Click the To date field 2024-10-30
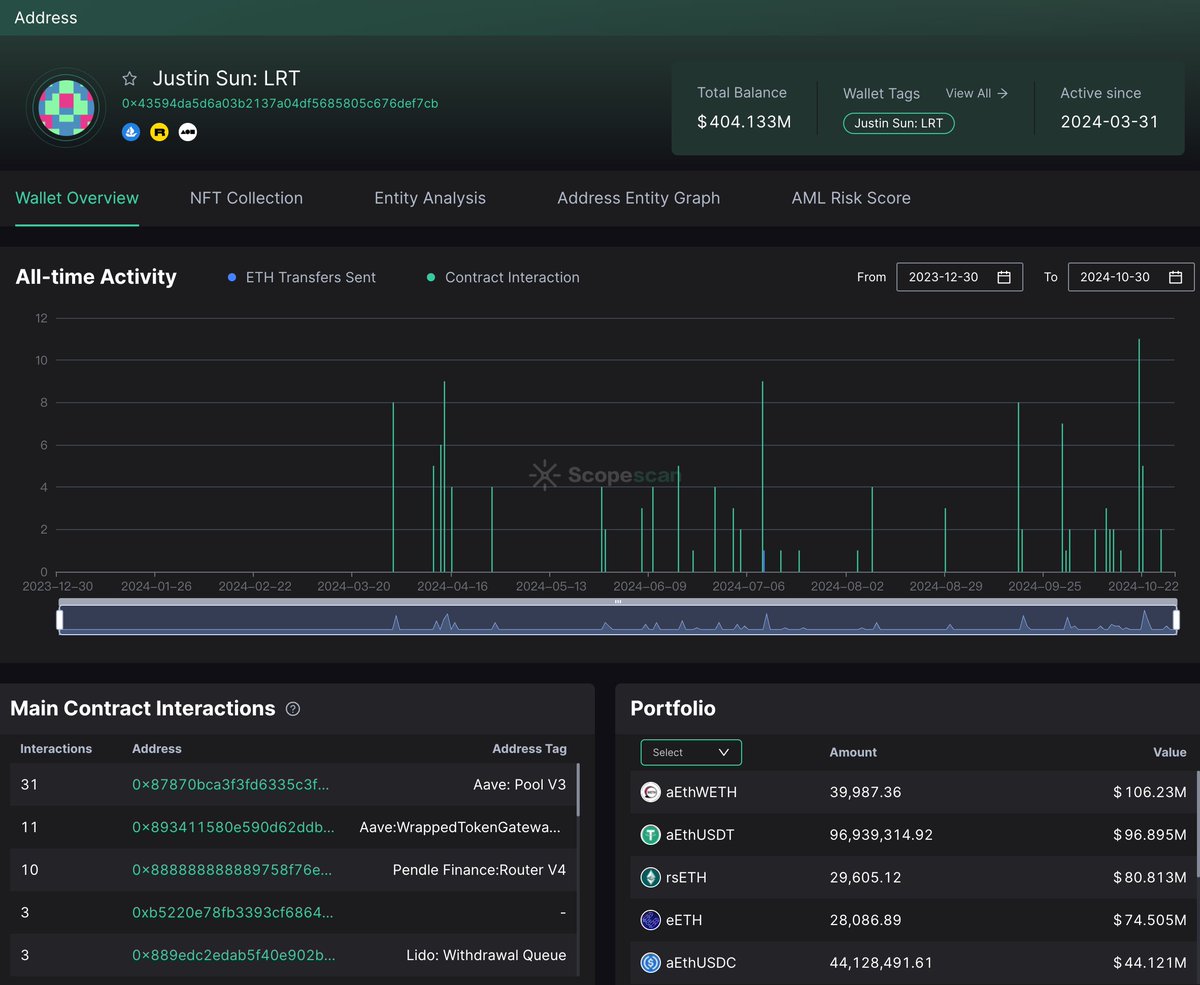The image size is (1200, 985). tap(1131, 277)
